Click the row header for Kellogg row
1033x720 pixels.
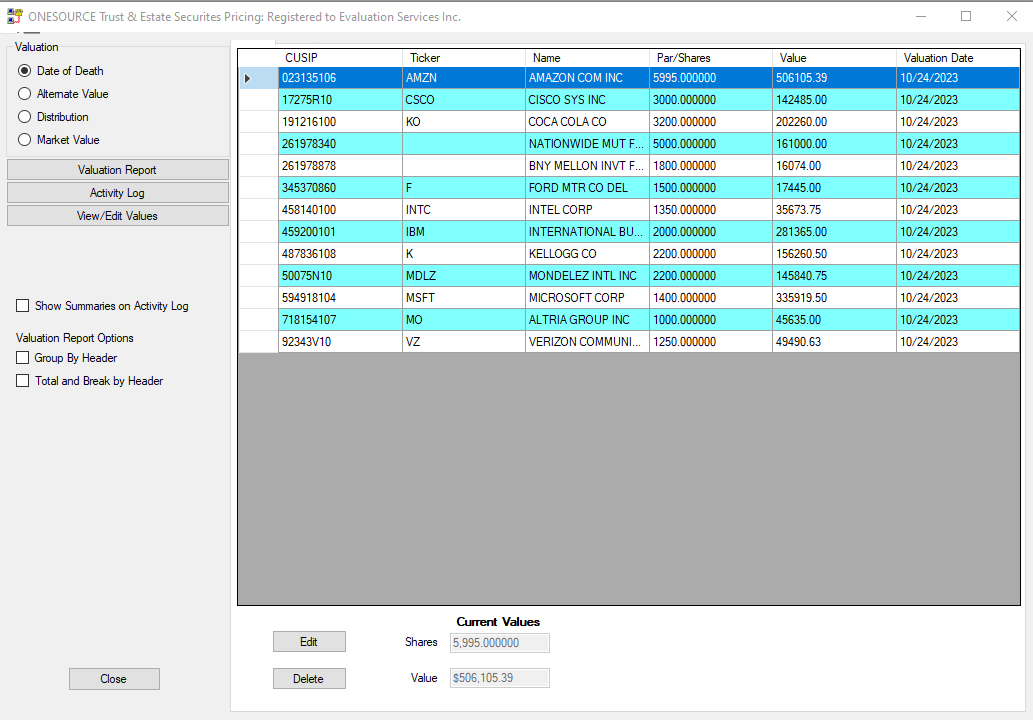pyautogui.click(x=258, y=254)
